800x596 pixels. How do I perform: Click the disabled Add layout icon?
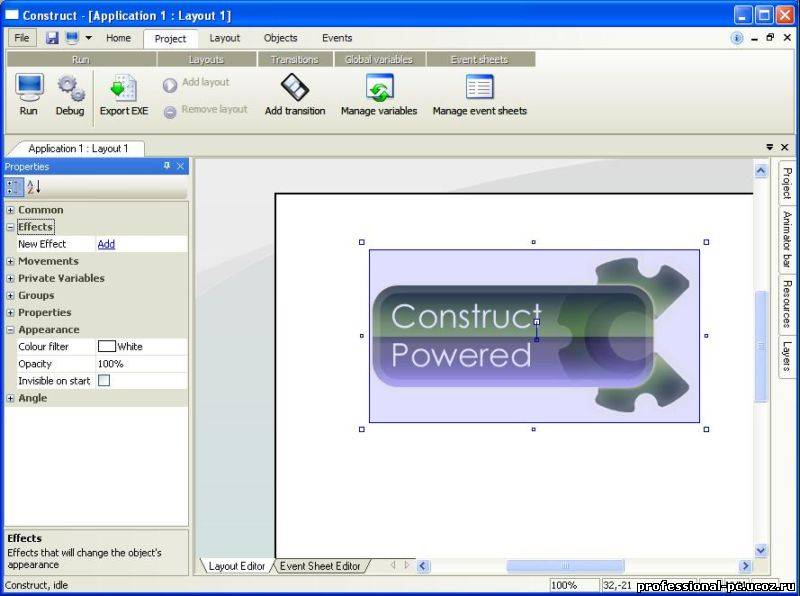click(170, 85)
